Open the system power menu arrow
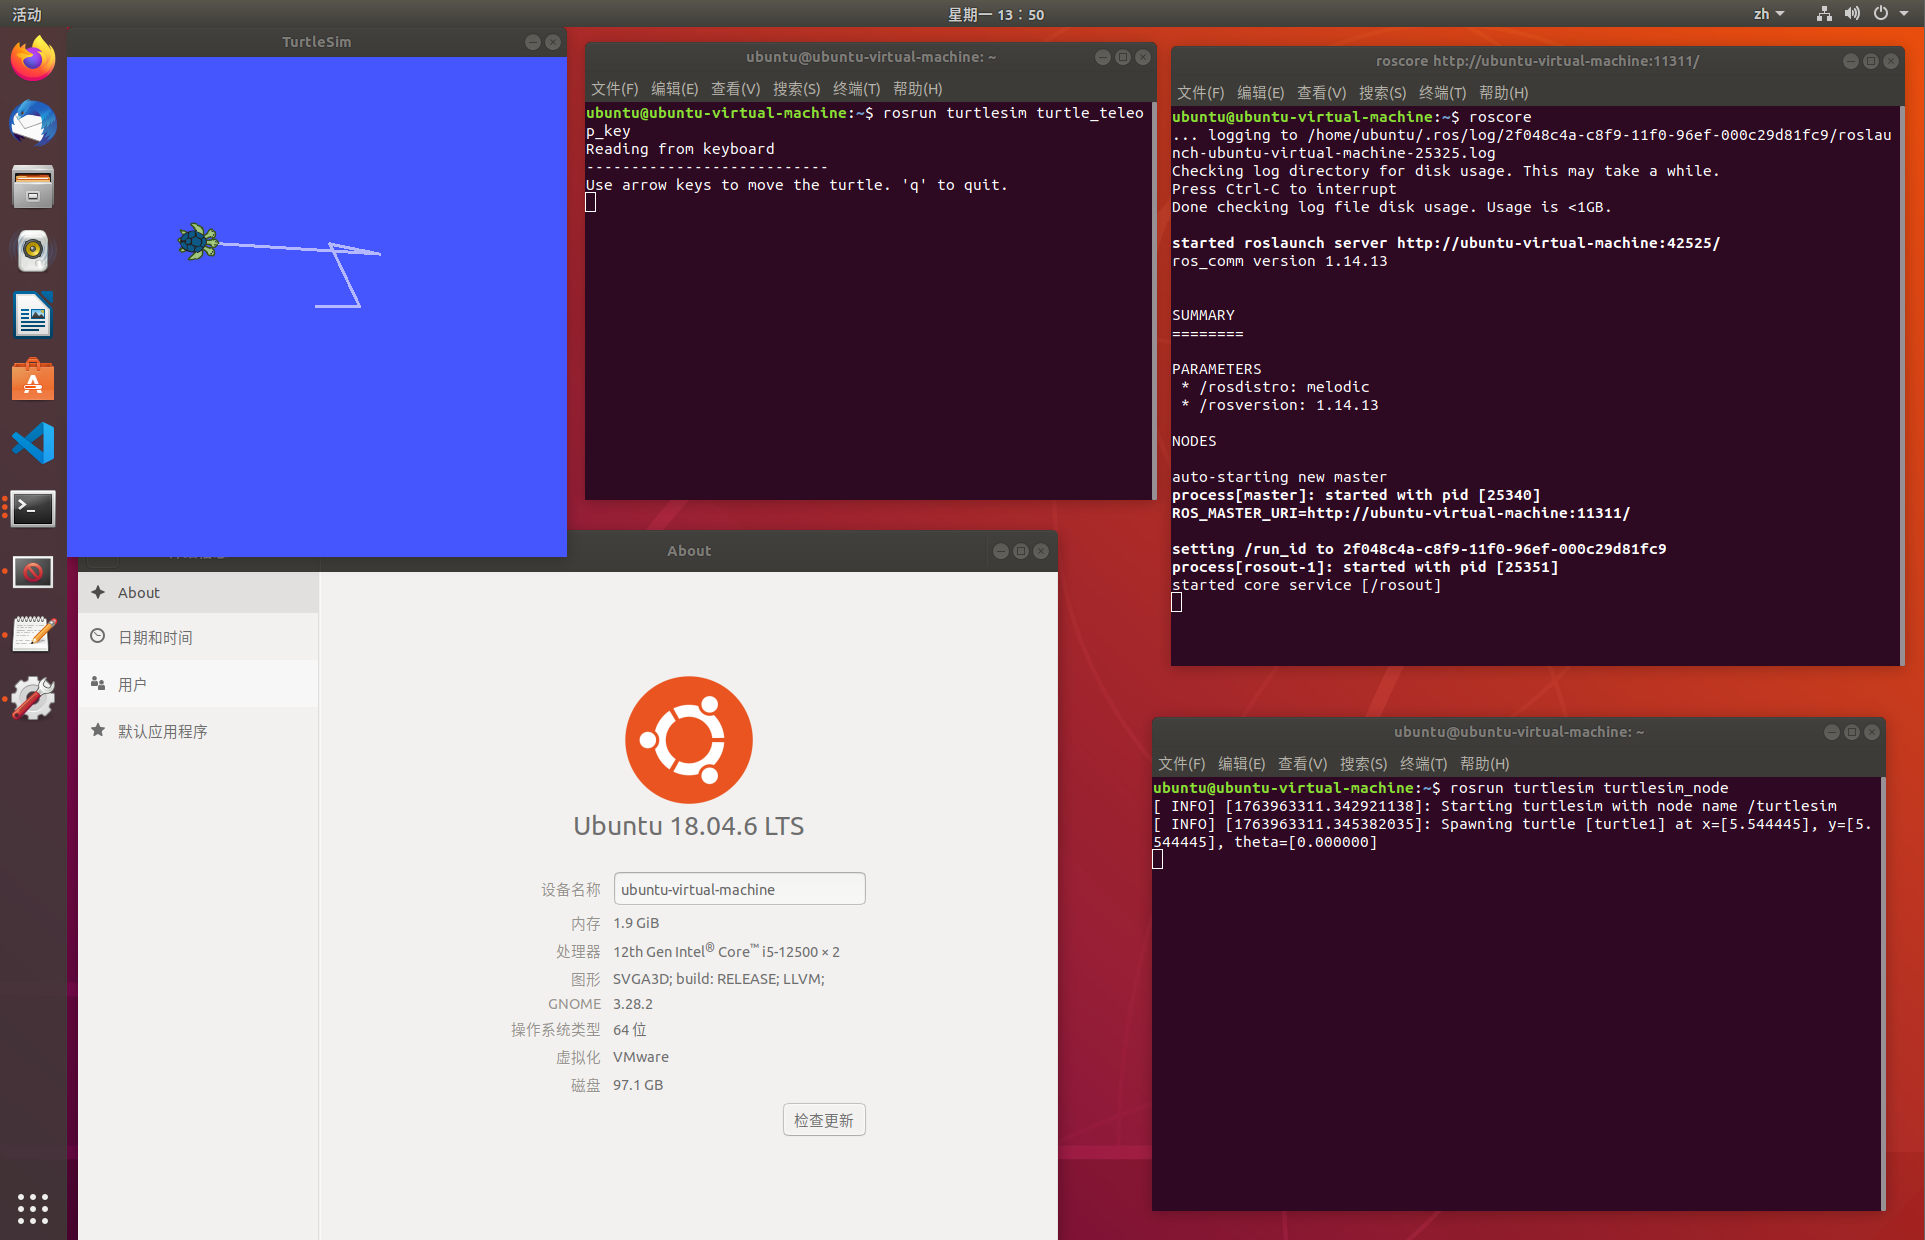This screenshot has height=1240, width=1925. [x=1904, y=14]
